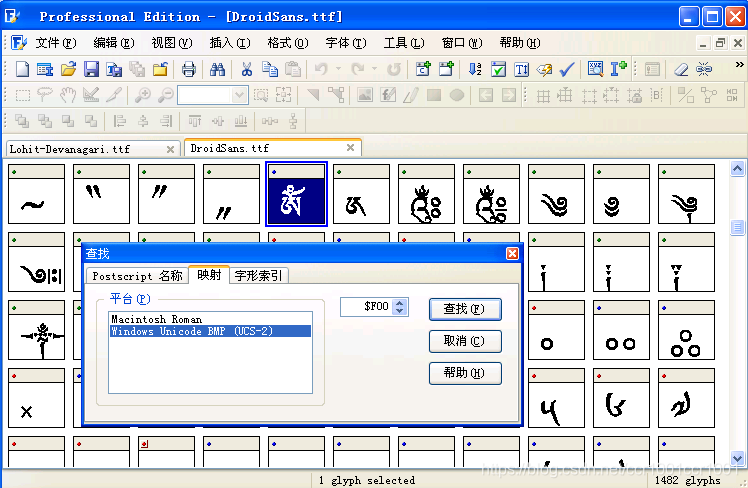The image size is (748, 488).
Task: Click the Validate font check window icon
Action: (498, 69)
